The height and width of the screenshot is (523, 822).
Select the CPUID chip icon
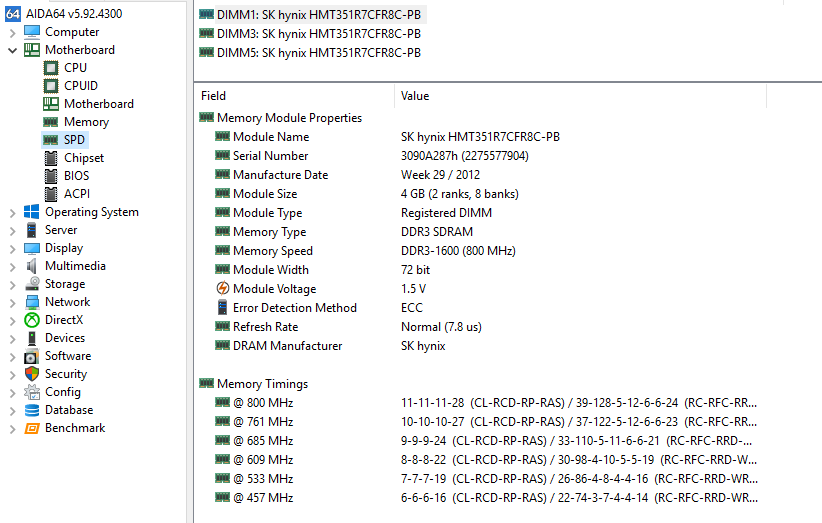point(51,85)
